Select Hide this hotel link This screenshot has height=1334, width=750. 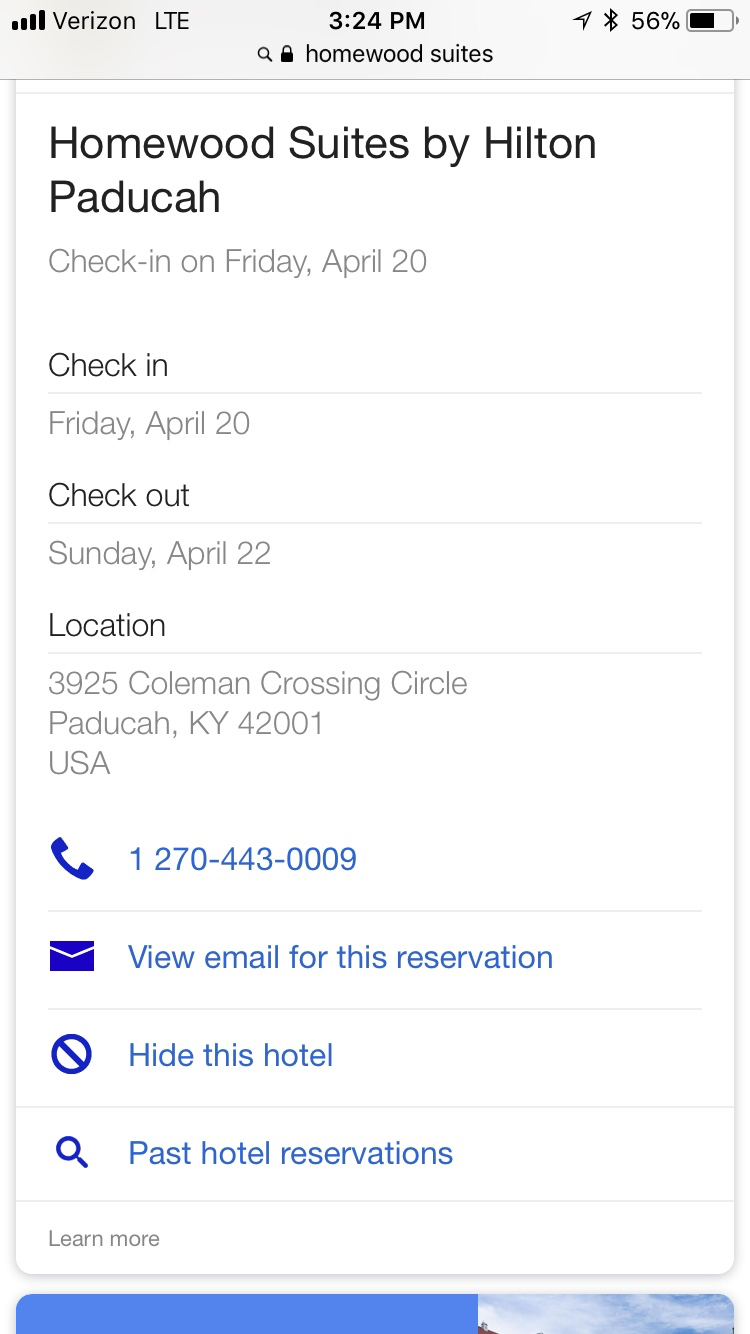[231, 1055]
